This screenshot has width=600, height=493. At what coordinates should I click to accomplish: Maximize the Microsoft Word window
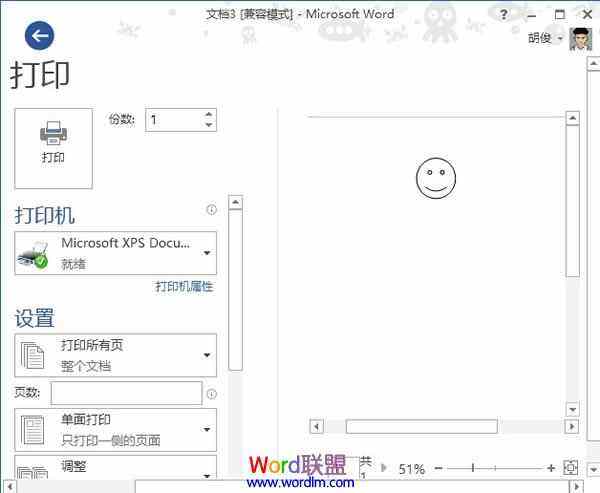coord(559,15)
